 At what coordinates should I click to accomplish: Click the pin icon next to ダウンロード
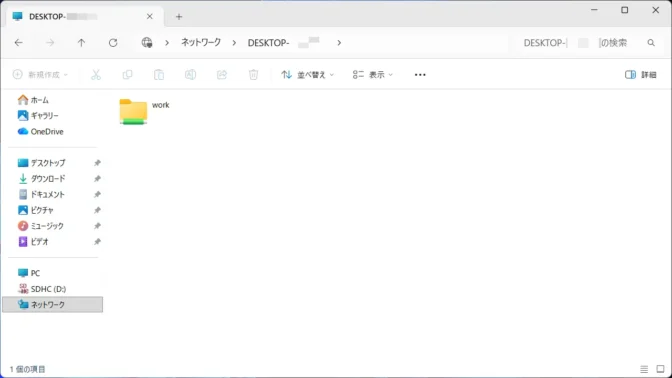coord(97,179)
